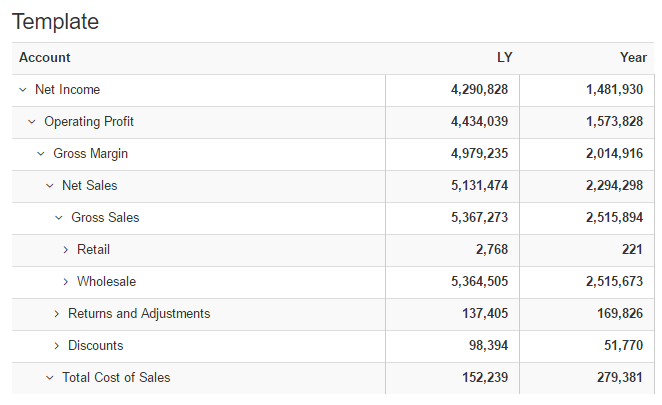This screenshot has width=662, height=405.
Task: Collapse the Operating Profit row
Action: (x=31, y=122)
